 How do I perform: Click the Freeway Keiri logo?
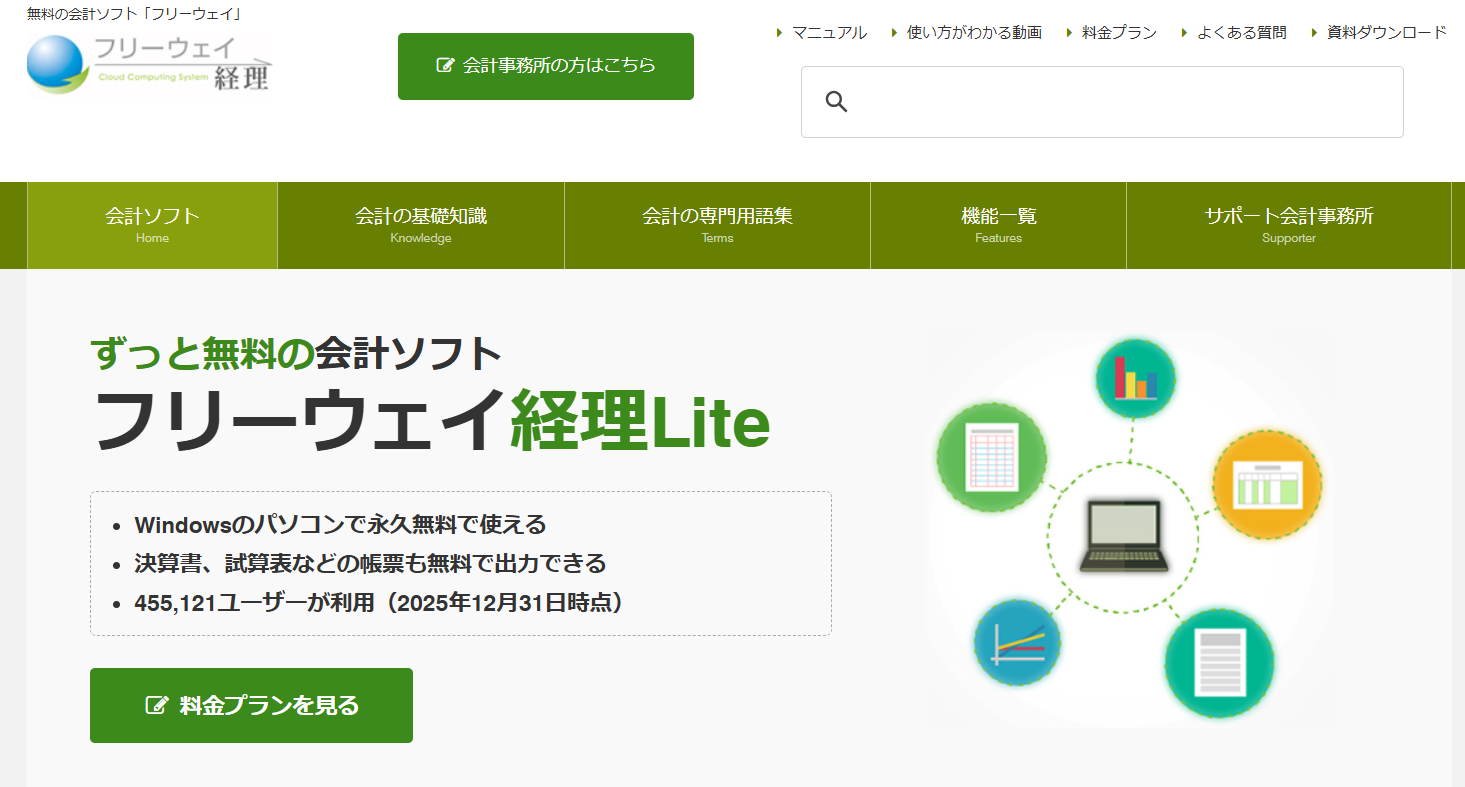pos(148,63)
